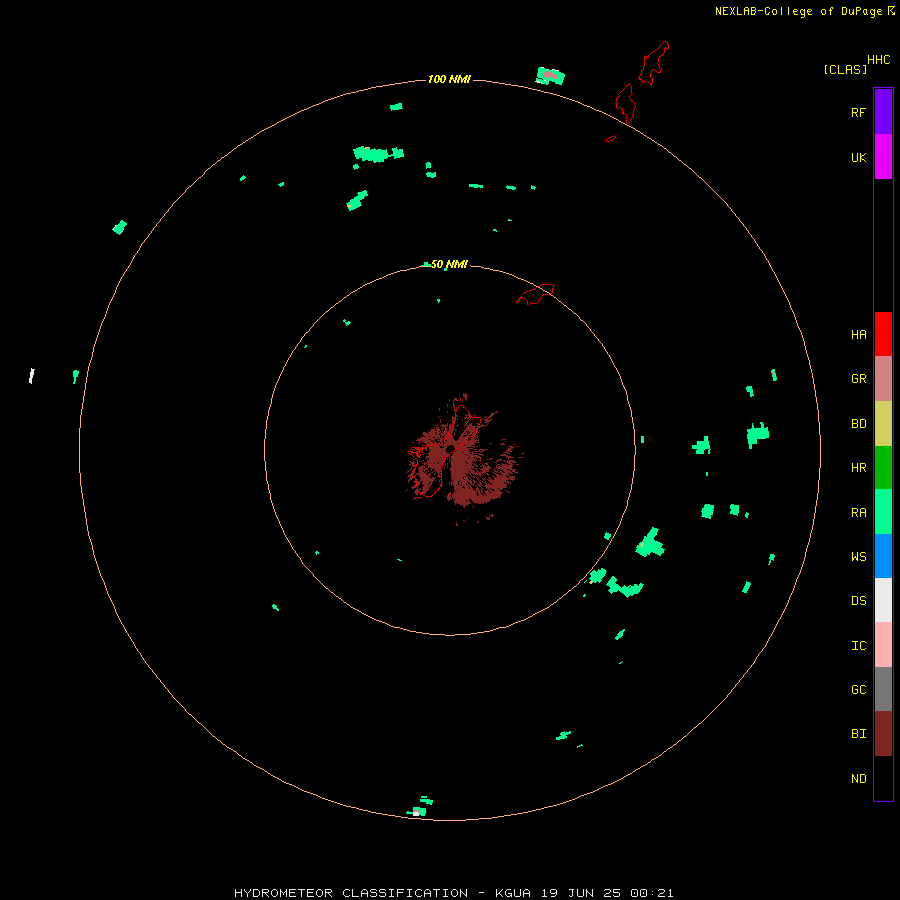Viewport: 900px width, 900px height.
Task: Click the HYDROMETEOR CLASSIFICATION title text
Action: pyautogui.click(x=351, y=893)
